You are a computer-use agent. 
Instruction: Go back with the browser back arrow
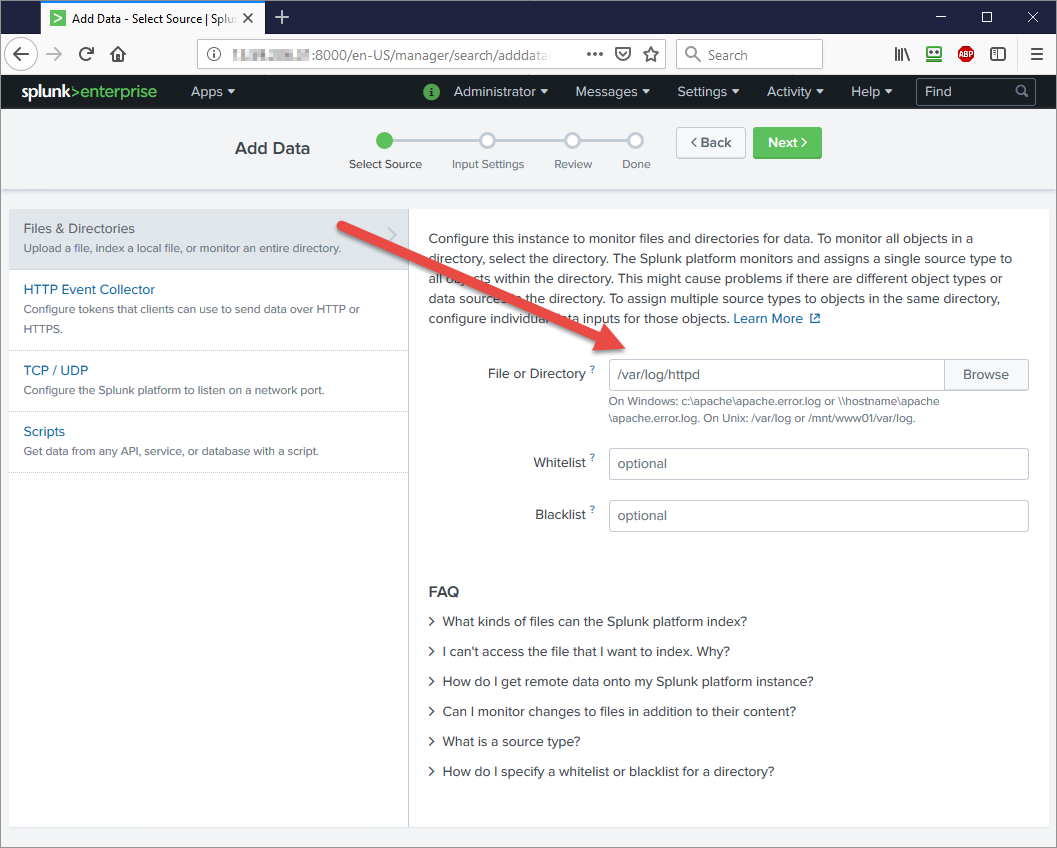coord(21,54)
